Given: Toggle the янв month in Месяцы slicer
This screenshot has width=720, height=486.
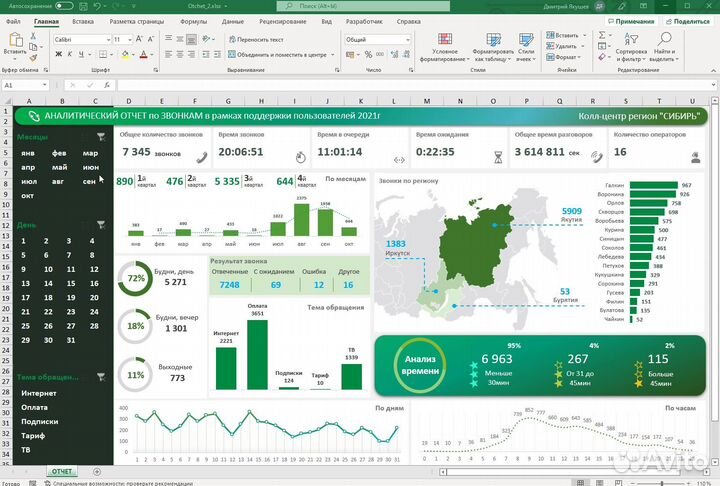Looking at the screenshot, I should coord(28,153).
